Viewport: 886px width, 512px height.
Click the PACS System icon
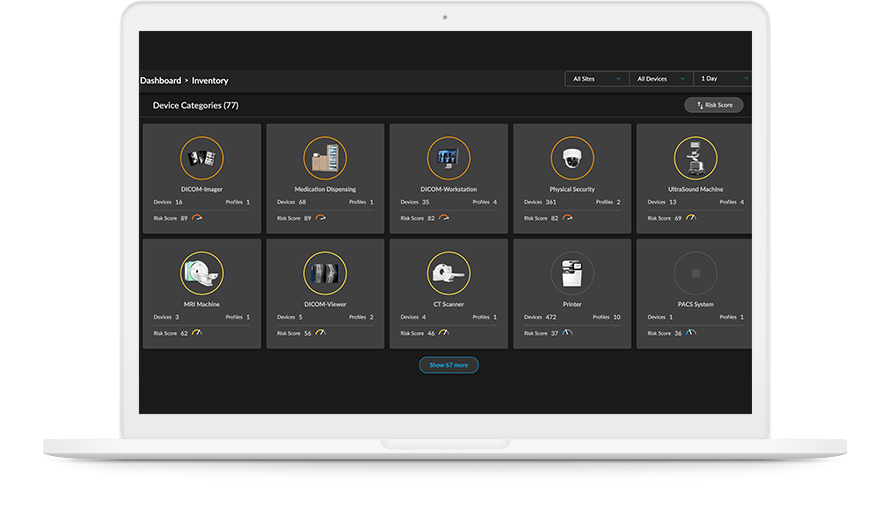point(695,273)
